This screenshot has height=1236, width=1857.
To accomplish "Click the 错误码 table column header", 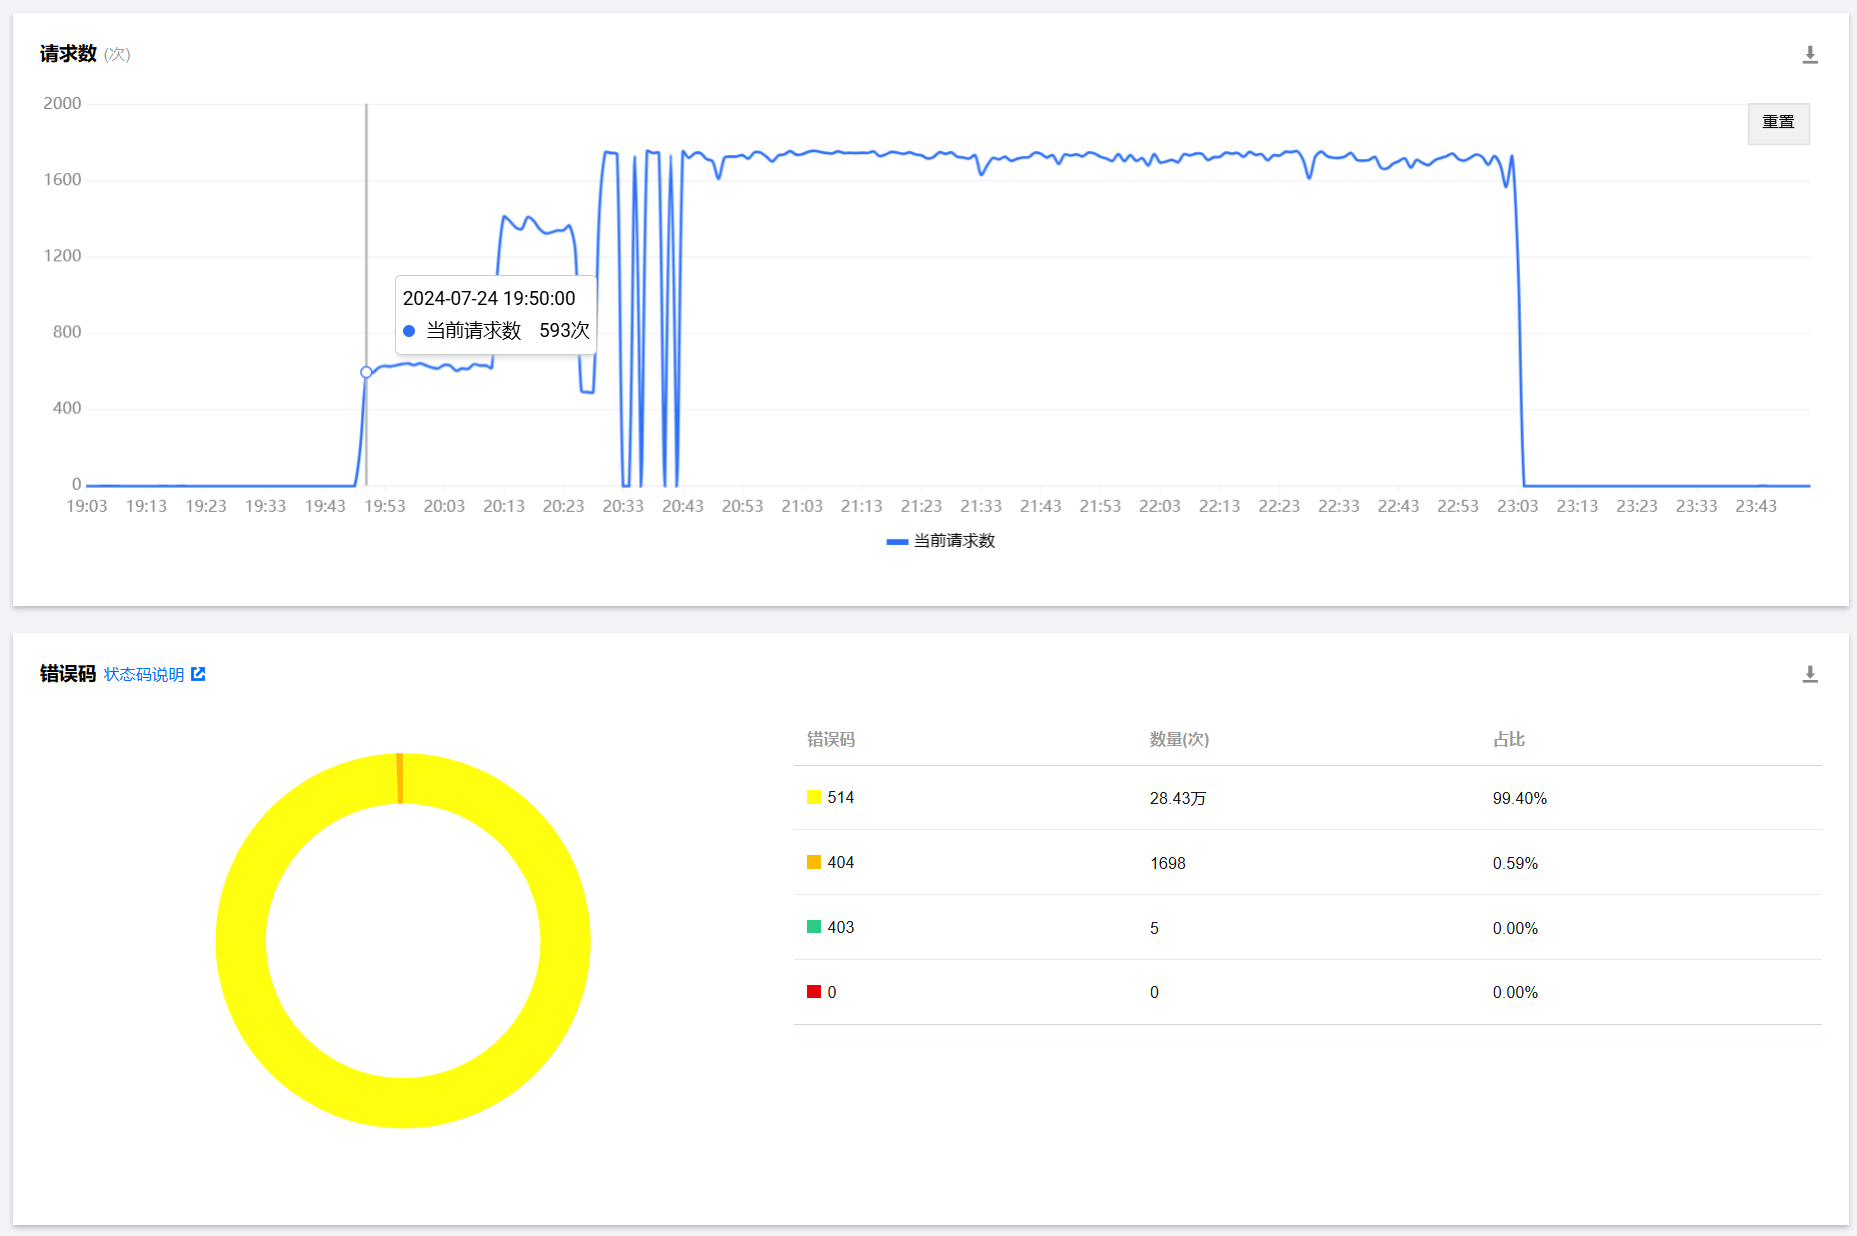I will (x=830, y=739).
